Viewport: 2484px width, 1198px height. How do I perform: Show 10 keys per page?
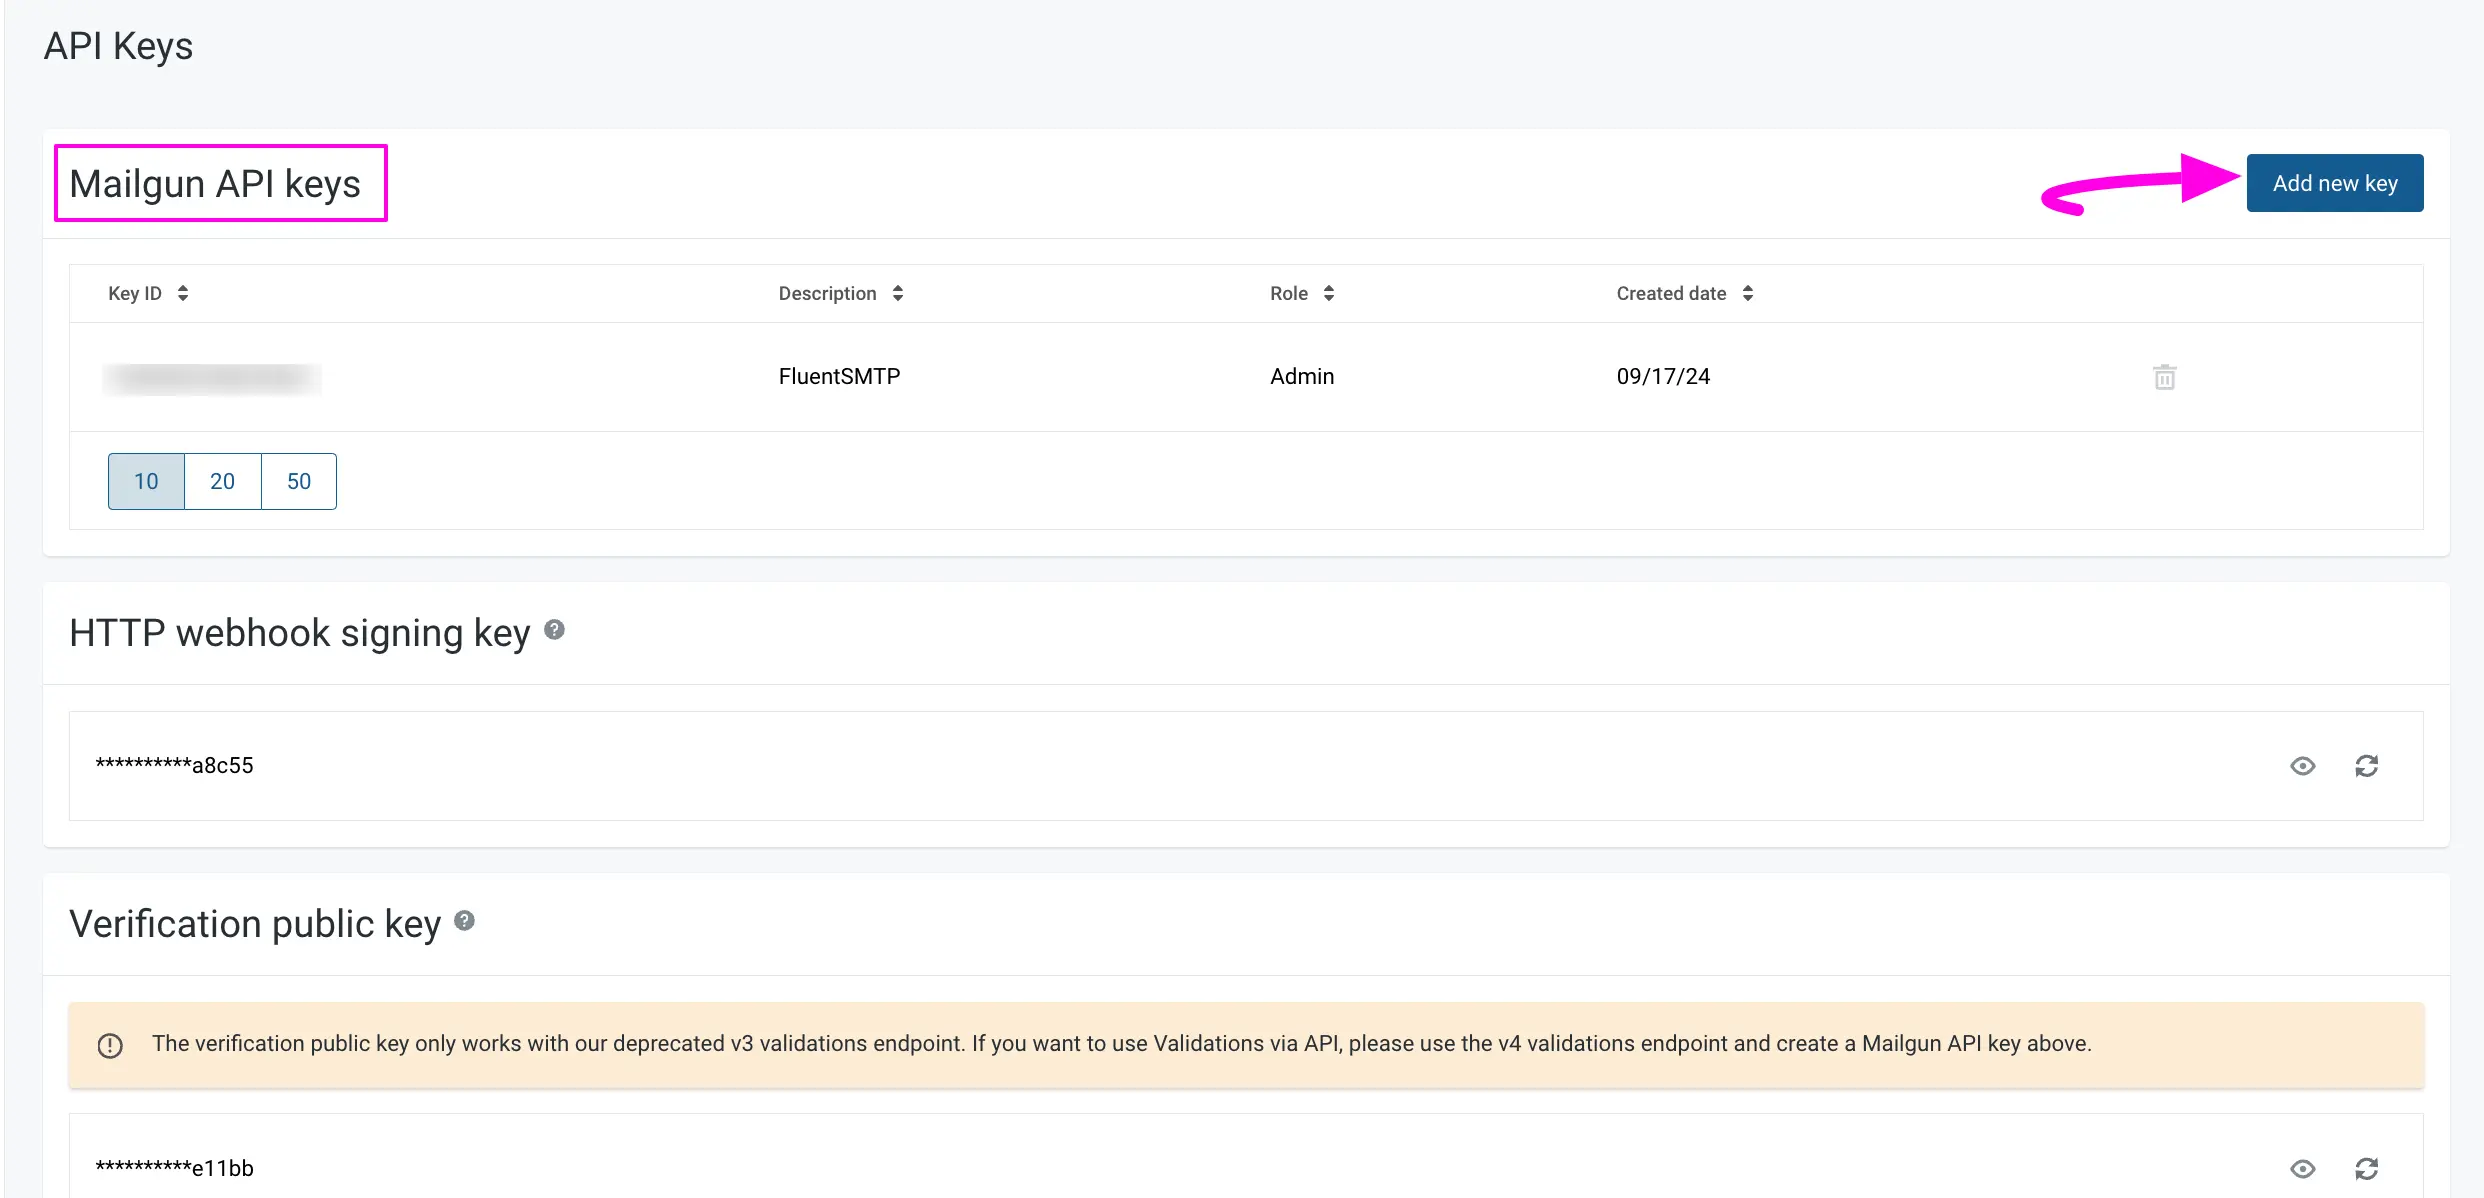pyautogui.click(x=146, y=481)
